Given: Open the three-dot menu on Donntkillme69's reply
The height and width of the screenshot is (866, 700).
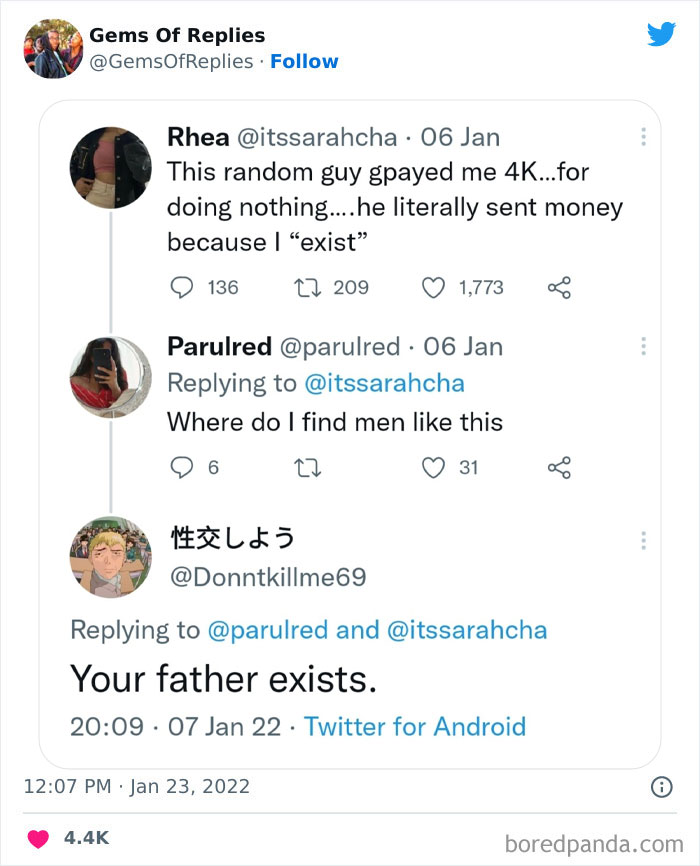Looking at the screenshot, I should click(644, 541).
